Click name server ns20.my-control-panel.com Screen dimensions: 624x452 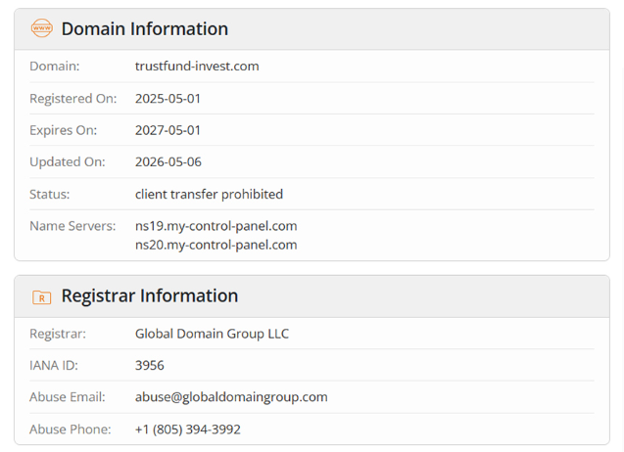coord(216,245)
